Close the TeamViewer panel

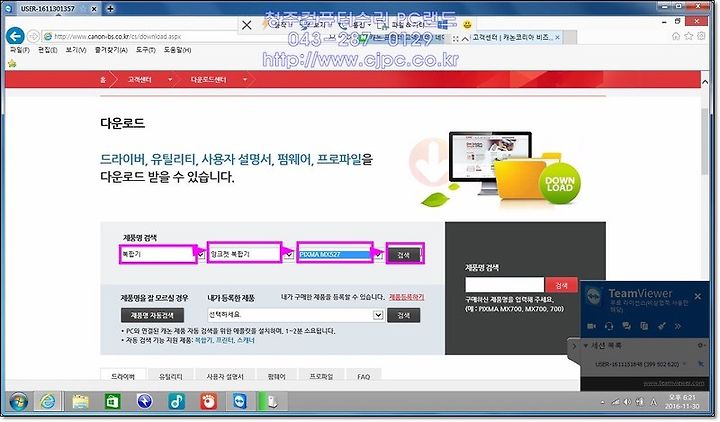(x=698, y=297)
